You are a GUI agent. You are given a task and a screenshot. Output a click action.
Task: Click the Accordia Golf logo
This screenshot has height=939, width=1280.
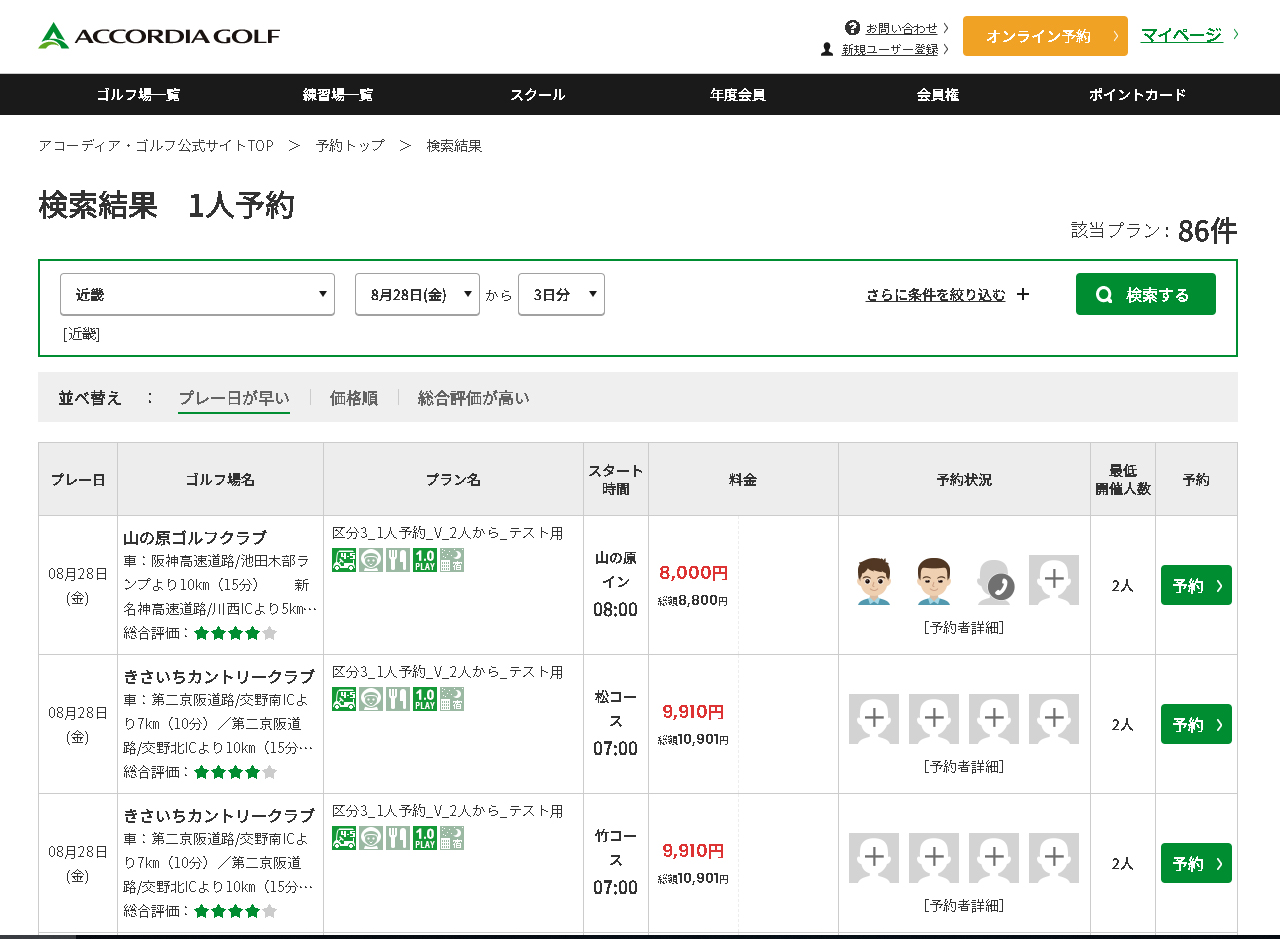coord(159,36)
